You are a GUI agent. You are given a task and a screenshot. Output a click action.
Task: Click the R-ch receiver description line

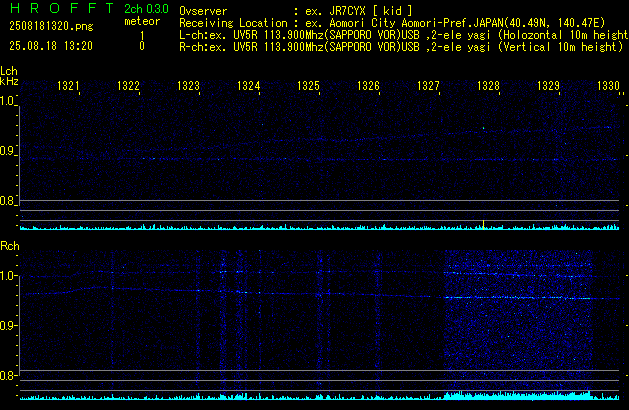401,47
